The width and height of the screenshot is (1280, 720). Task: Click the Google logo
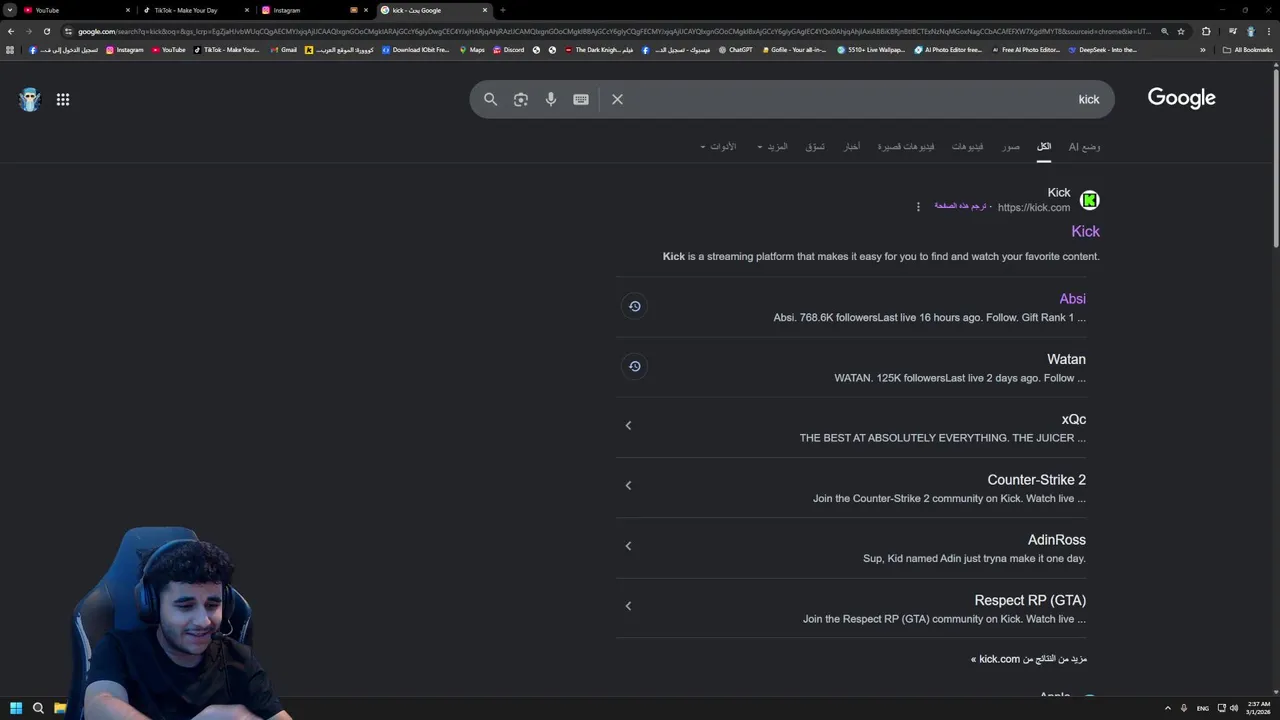click(x=1181, y=98)
